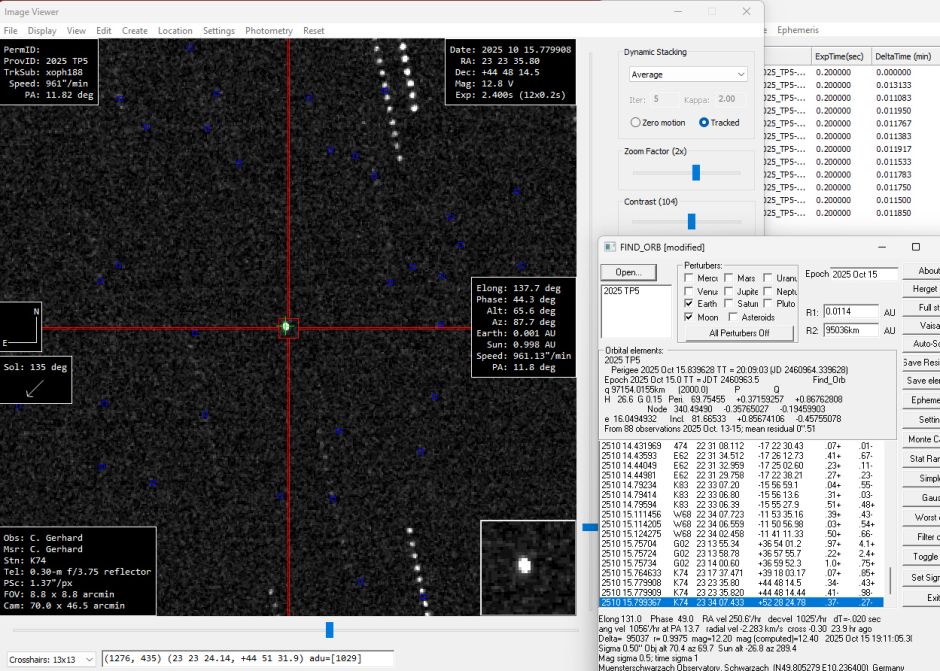Enable the Zero motion stacking option

pos(636,122)
